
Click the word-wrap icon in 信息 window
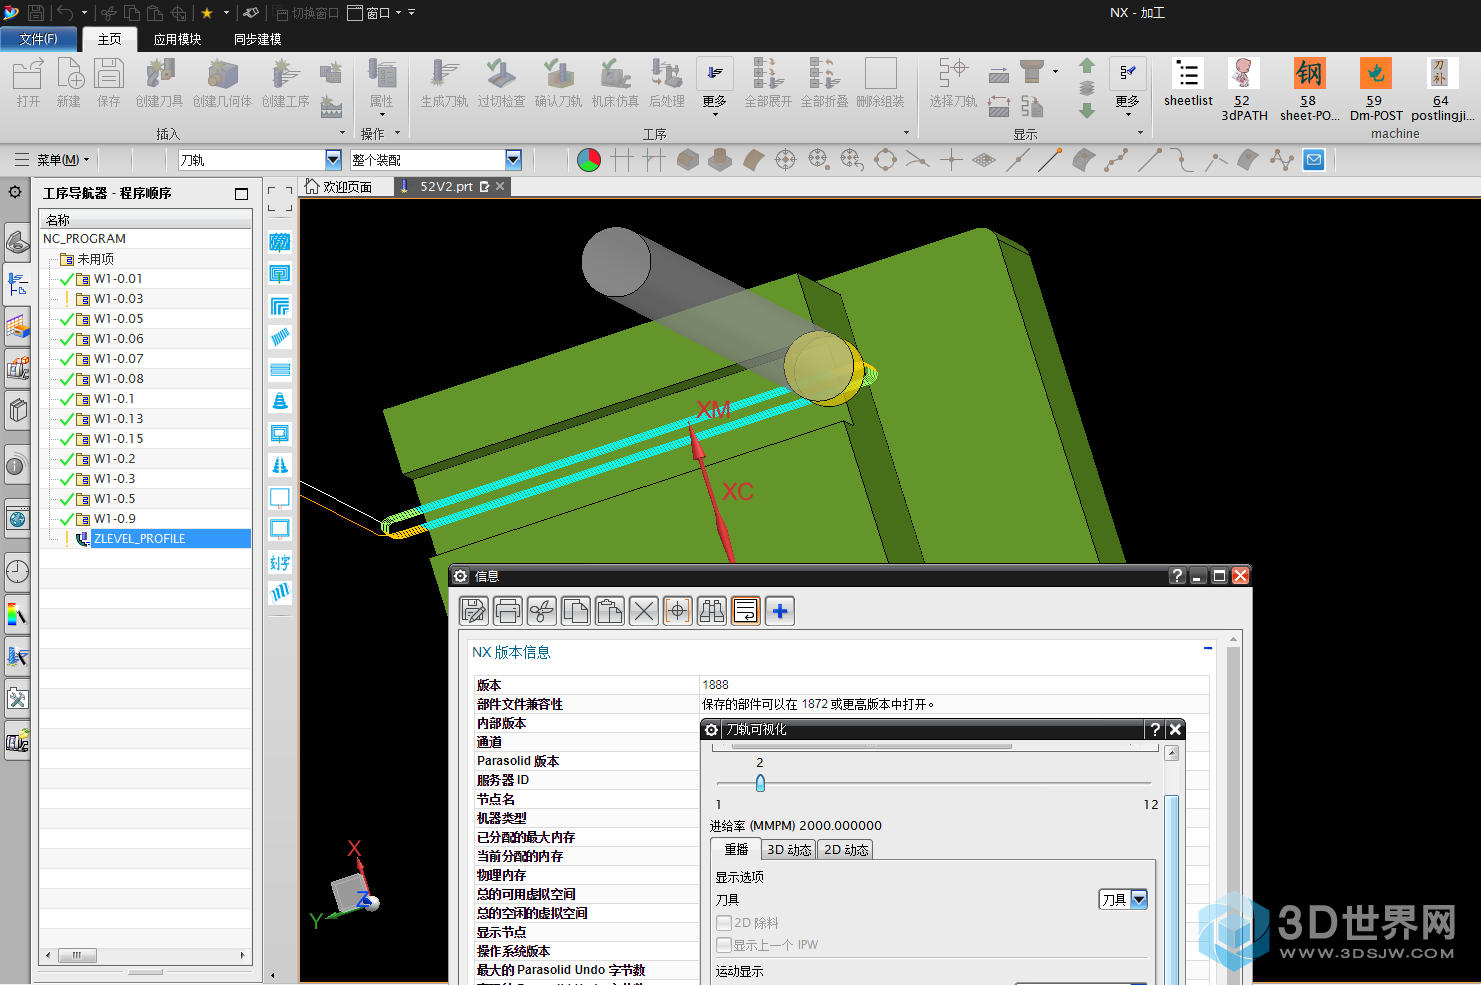pos(746,611)
